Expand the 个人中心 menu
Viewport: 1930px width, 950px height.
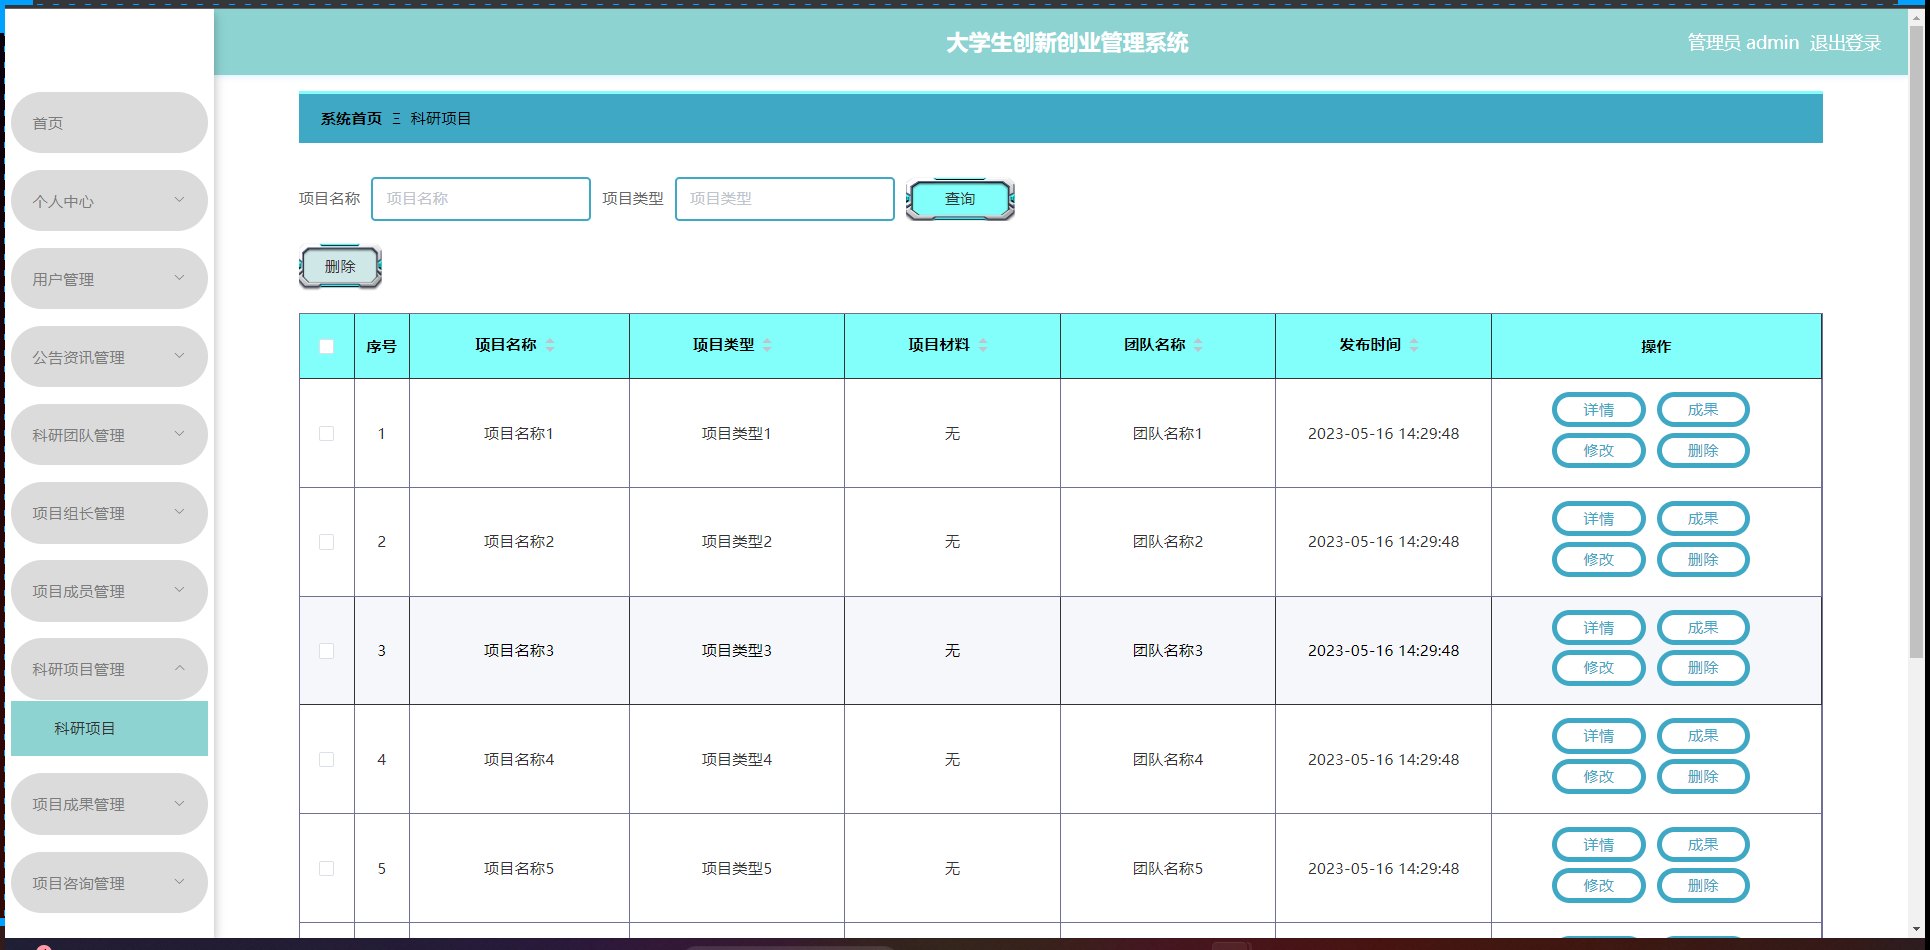tap(109, 201)
